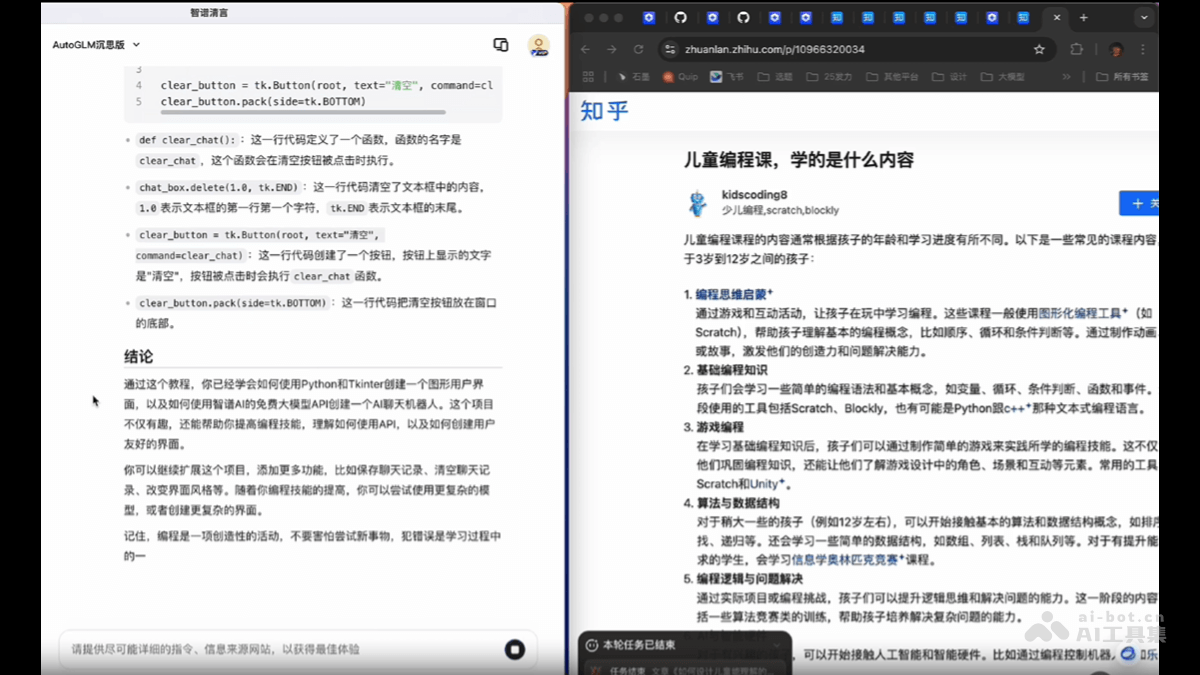The width and height of the screenshot is (1200, 675).
Task: Click the 知乎 logo on the article page
Action: [604, 112]
